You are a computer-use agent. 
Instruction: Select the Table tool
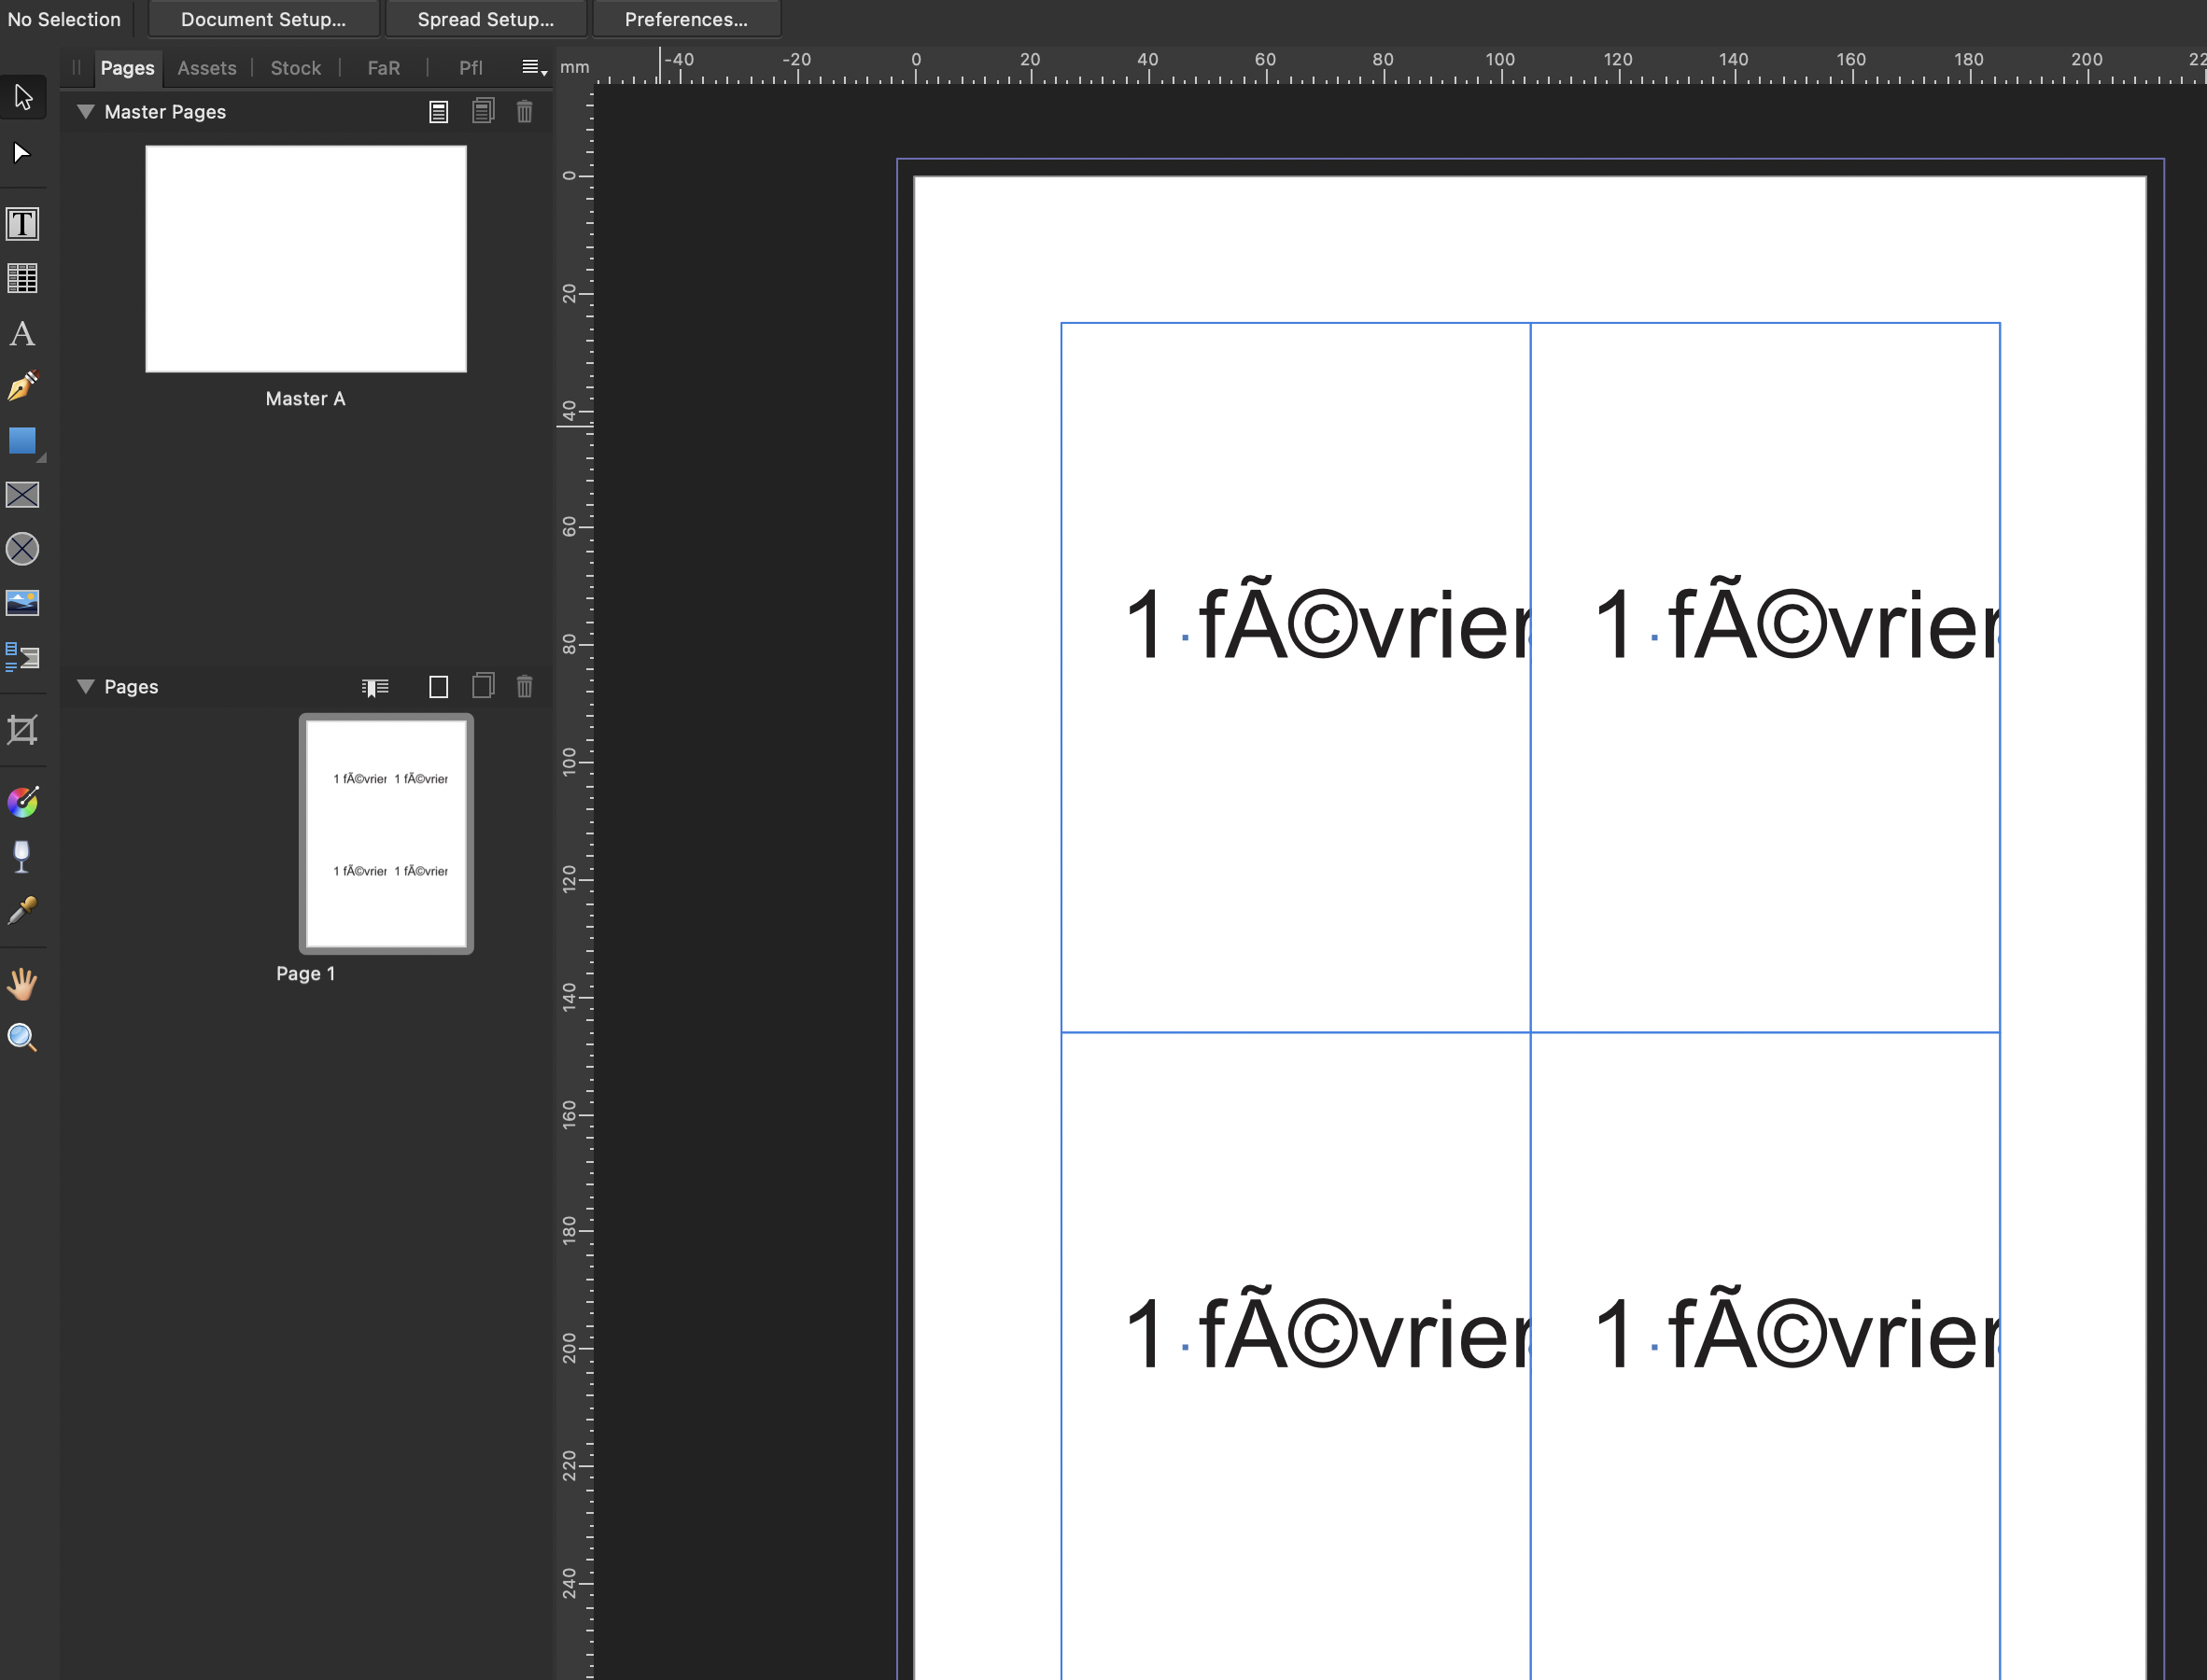click(x=23, y=278)
